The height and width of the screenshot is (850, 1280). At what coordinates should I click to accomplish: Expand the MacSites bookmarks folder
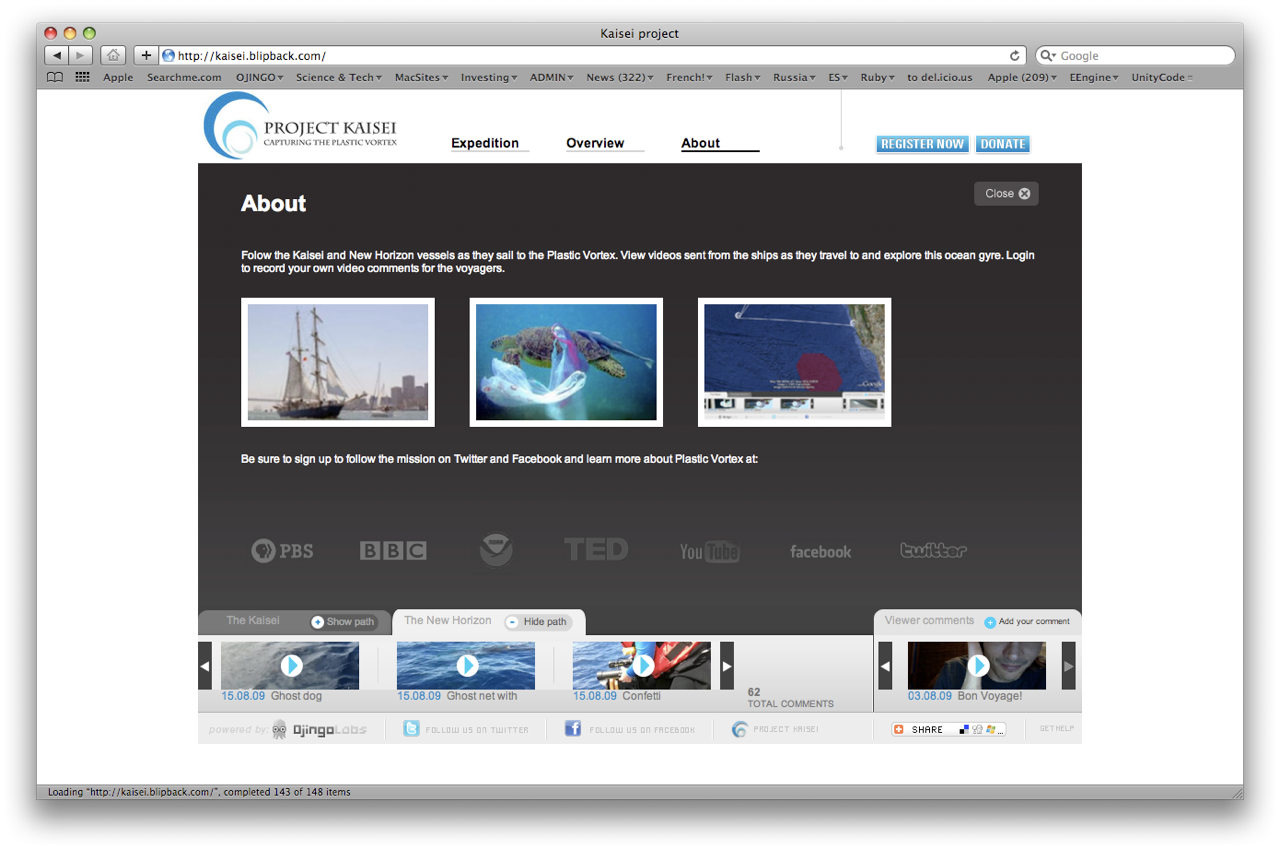point(421,77)
